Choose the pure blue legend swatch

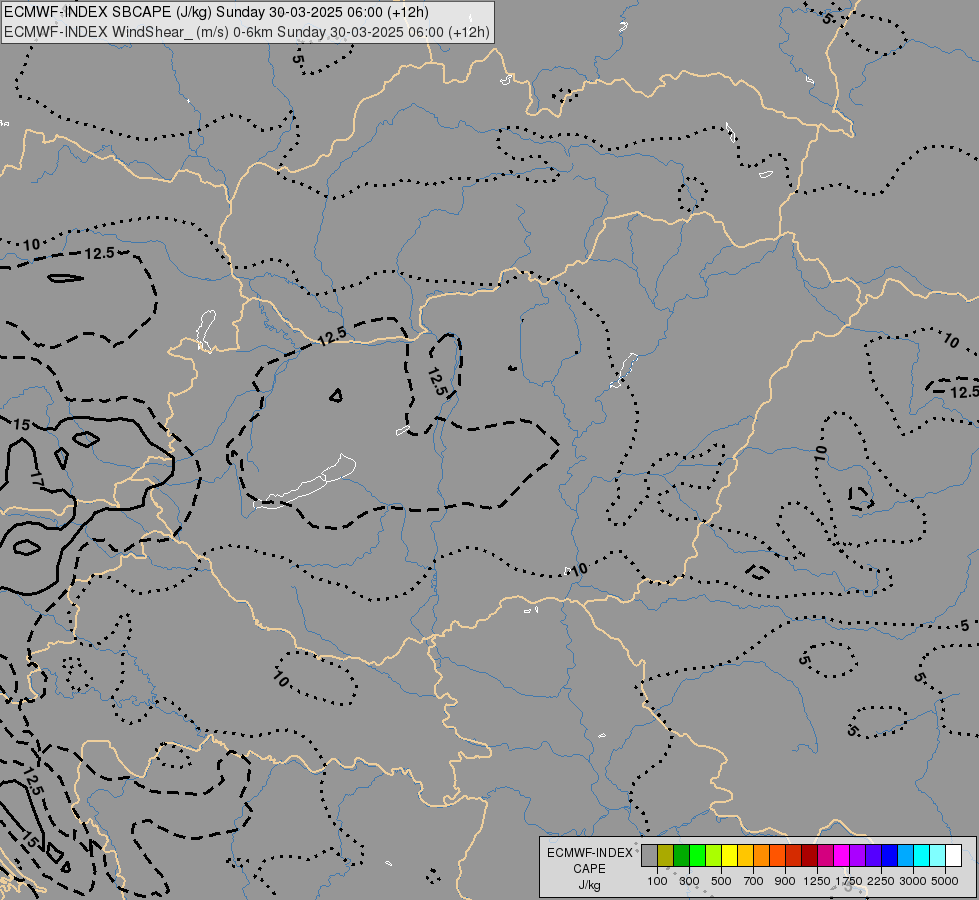tap(890, 856)
